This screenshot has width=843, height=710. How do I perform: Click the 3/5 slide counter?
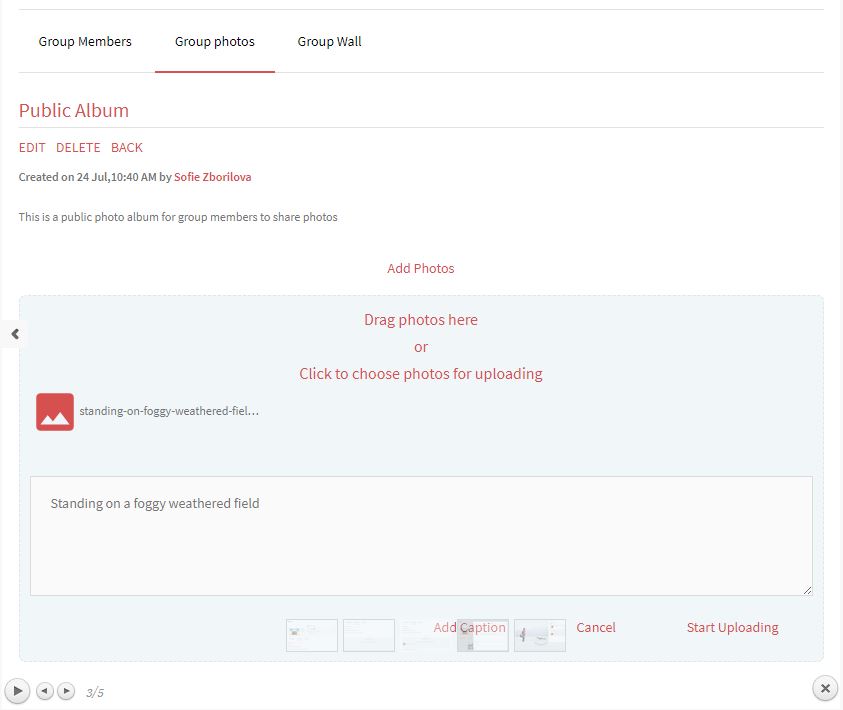[95, 692]
